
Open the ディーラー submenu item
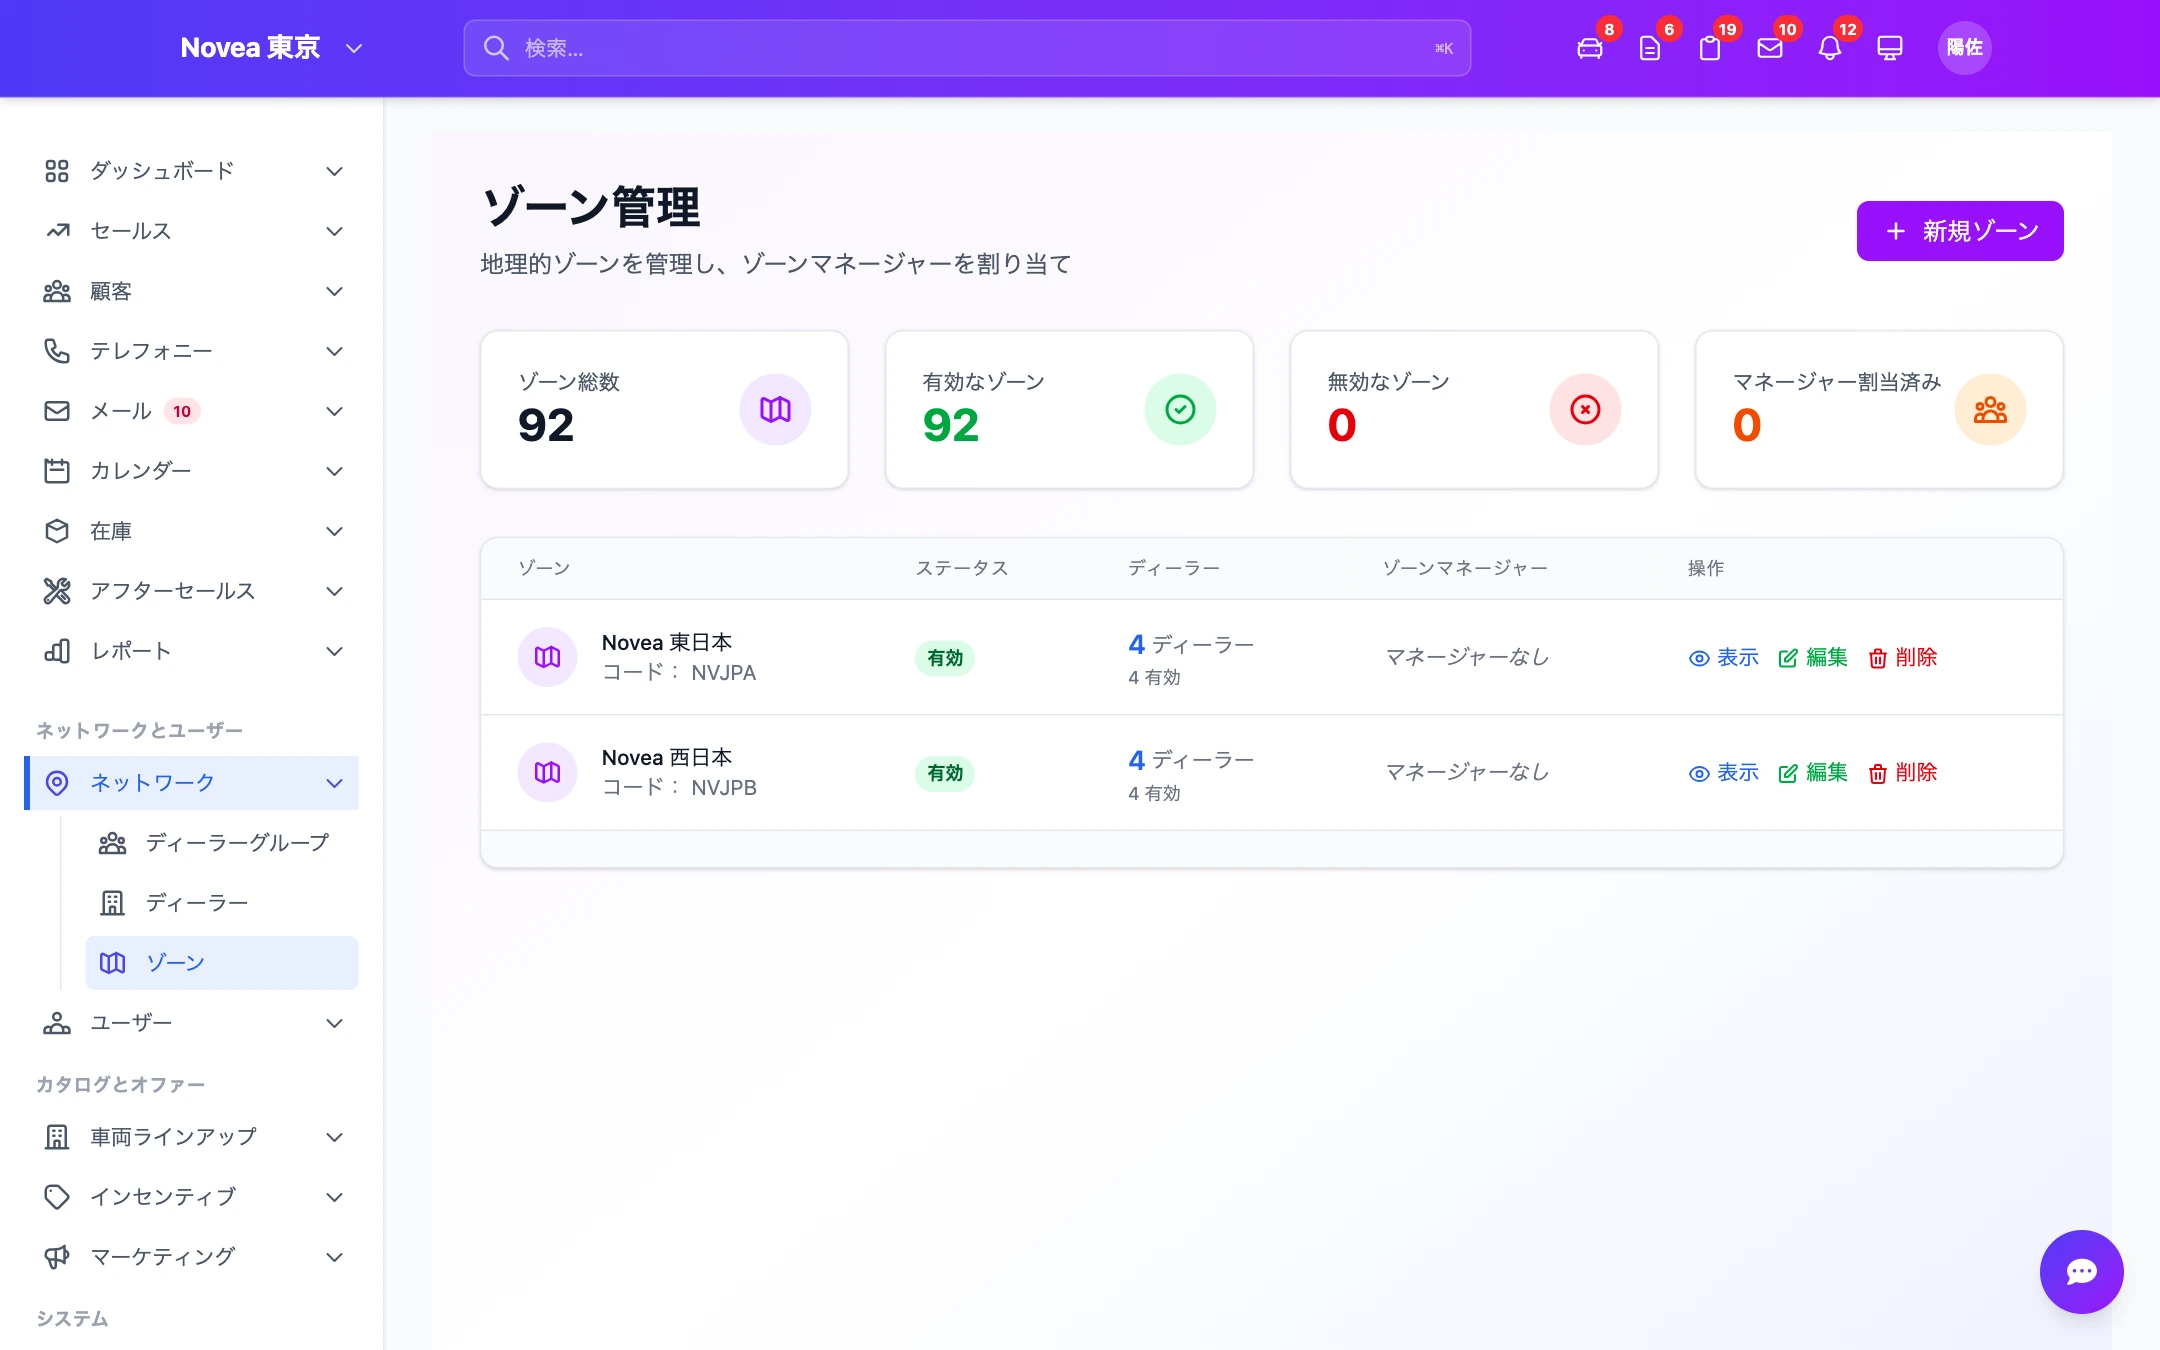tap(222, 903)
